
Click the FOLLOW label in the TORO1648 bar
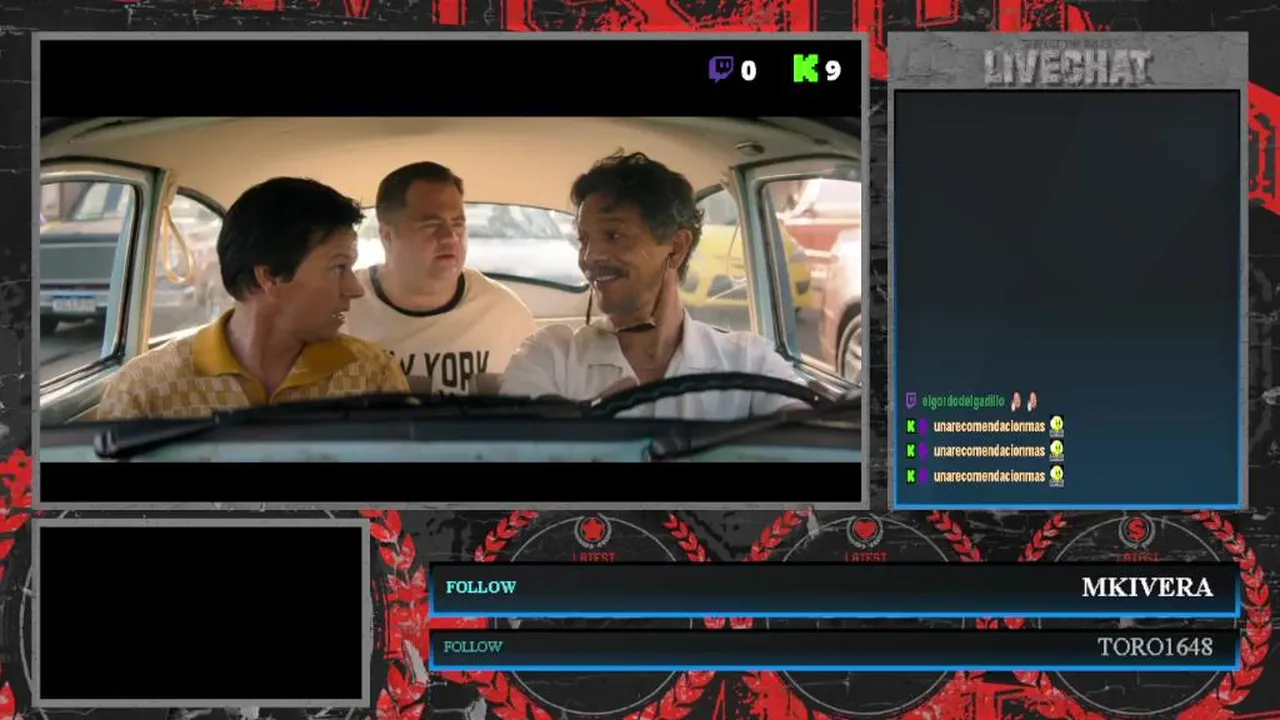[473, 647]
